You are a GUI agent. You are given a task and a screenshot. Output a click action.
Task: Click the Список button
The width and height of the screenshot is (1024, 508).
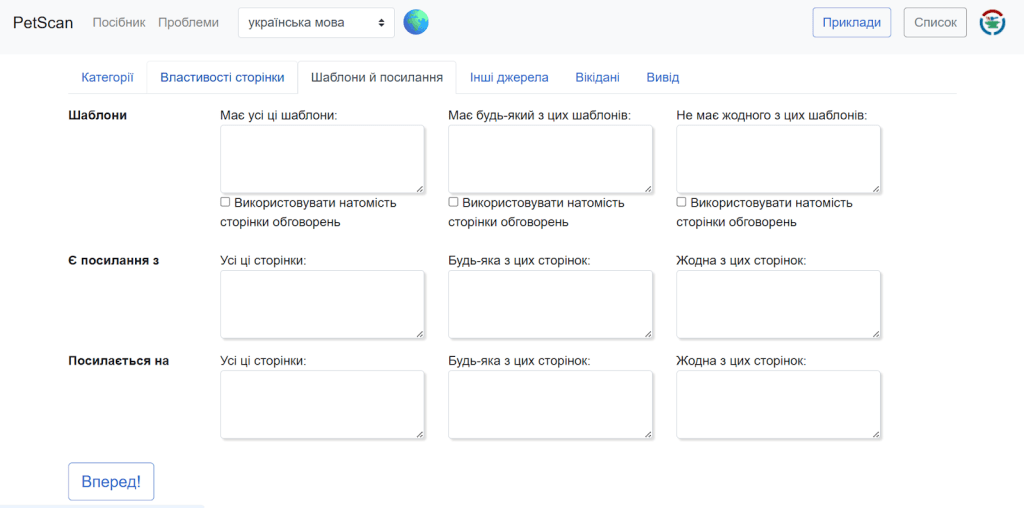(x=935, y=22)
